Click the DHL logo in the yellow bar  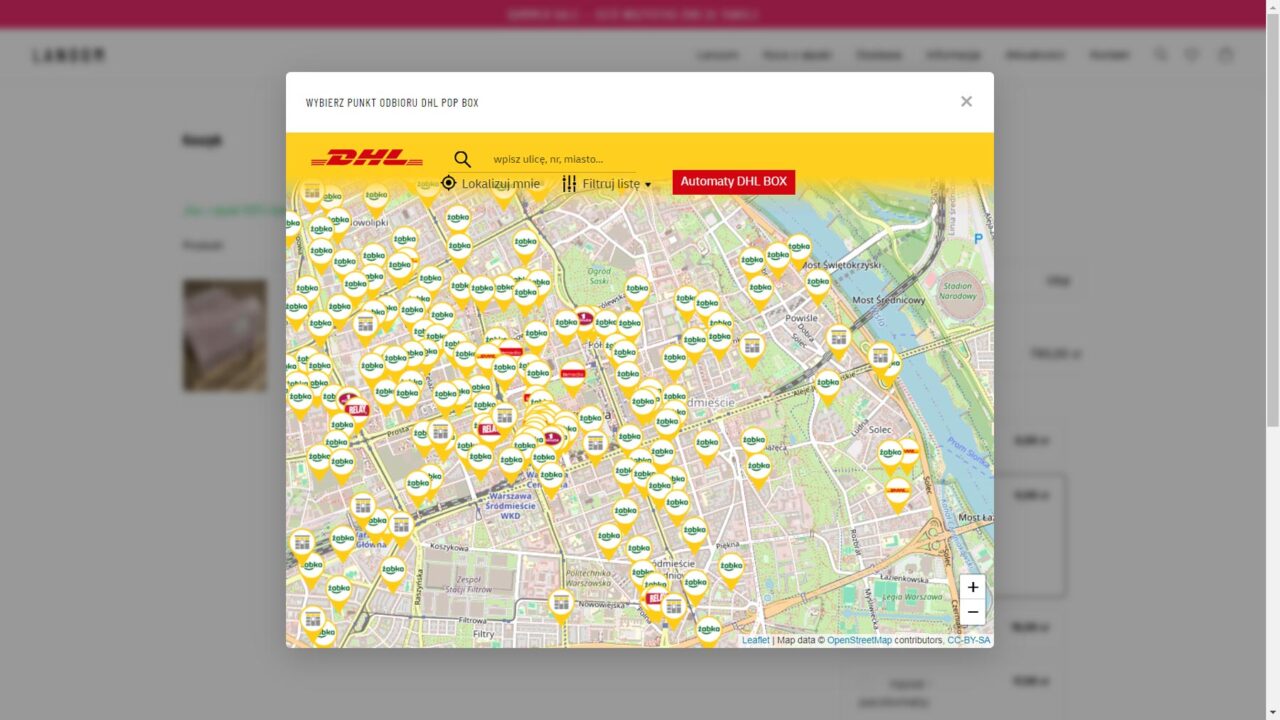tap(367, 158)
